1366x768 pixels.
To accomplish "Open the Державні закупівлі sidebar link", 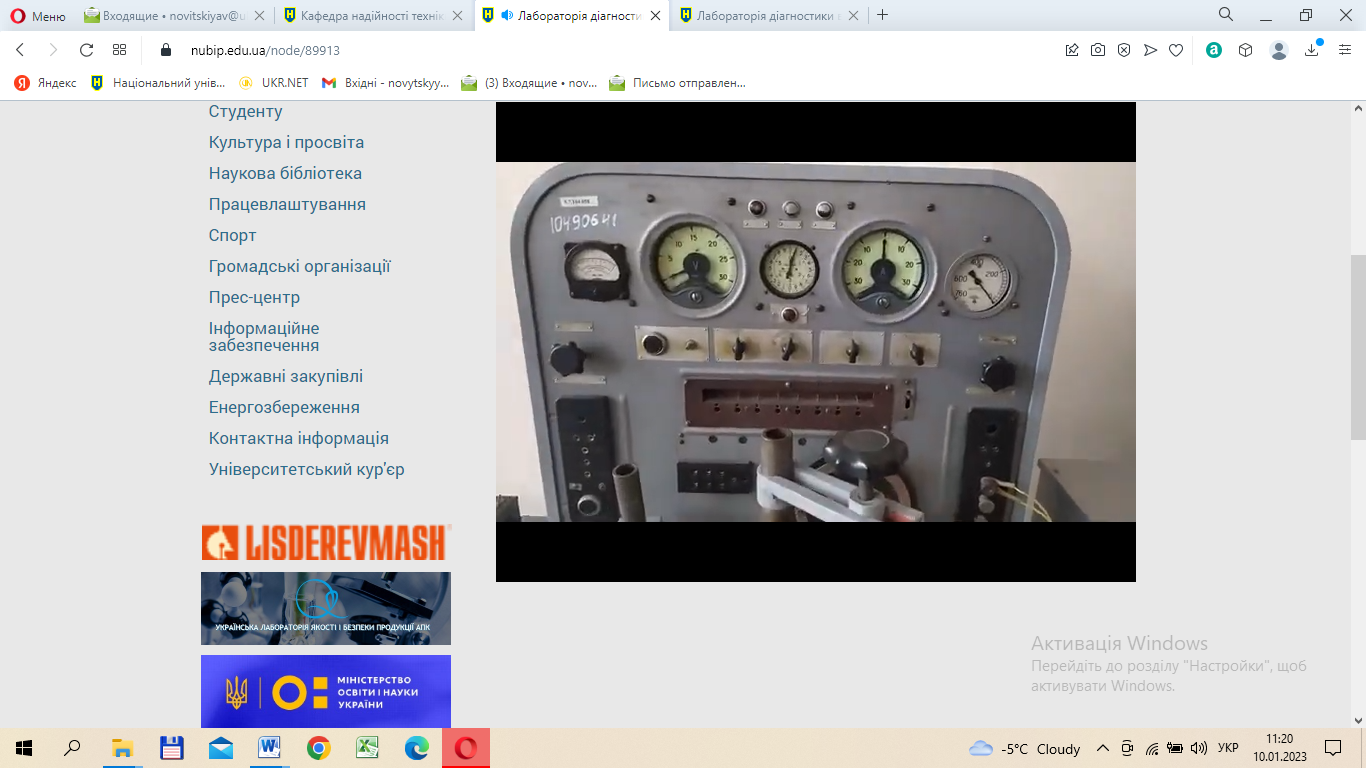I will point(286,377).
